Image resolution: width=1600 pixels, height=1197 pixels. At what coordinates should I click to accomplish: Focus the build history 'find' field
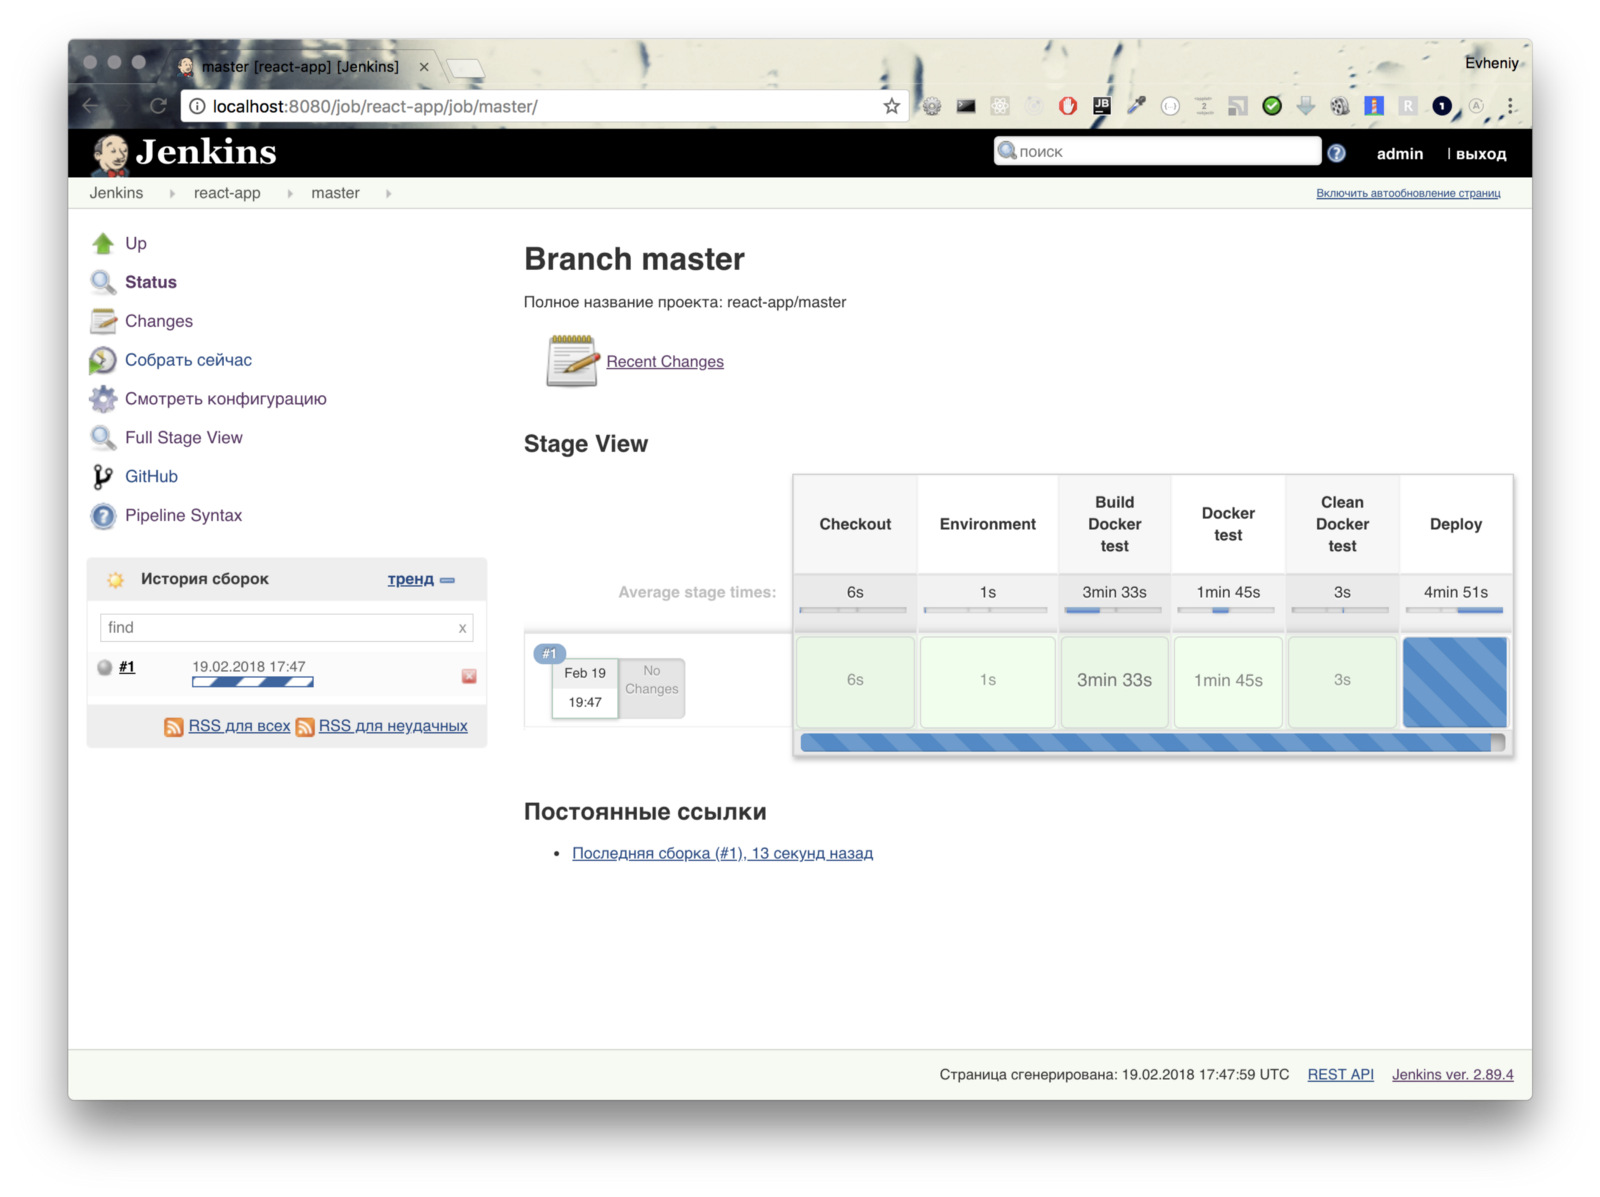tap(286, 628)
